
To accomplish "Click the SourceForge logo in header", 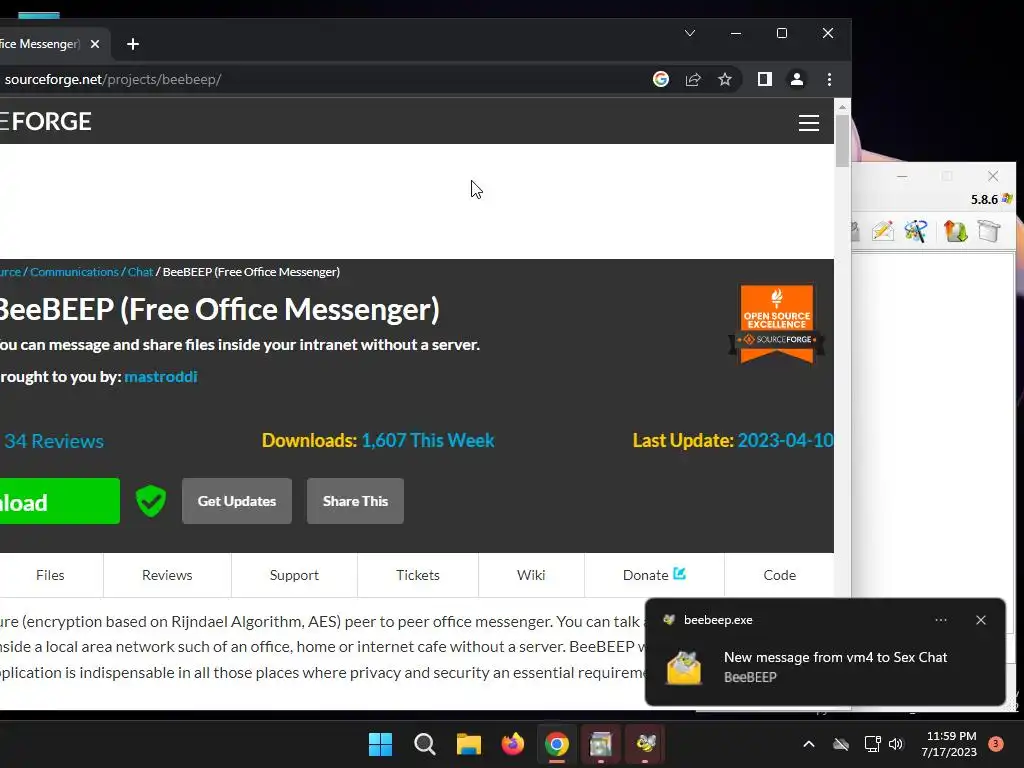I will click(46, 121).
